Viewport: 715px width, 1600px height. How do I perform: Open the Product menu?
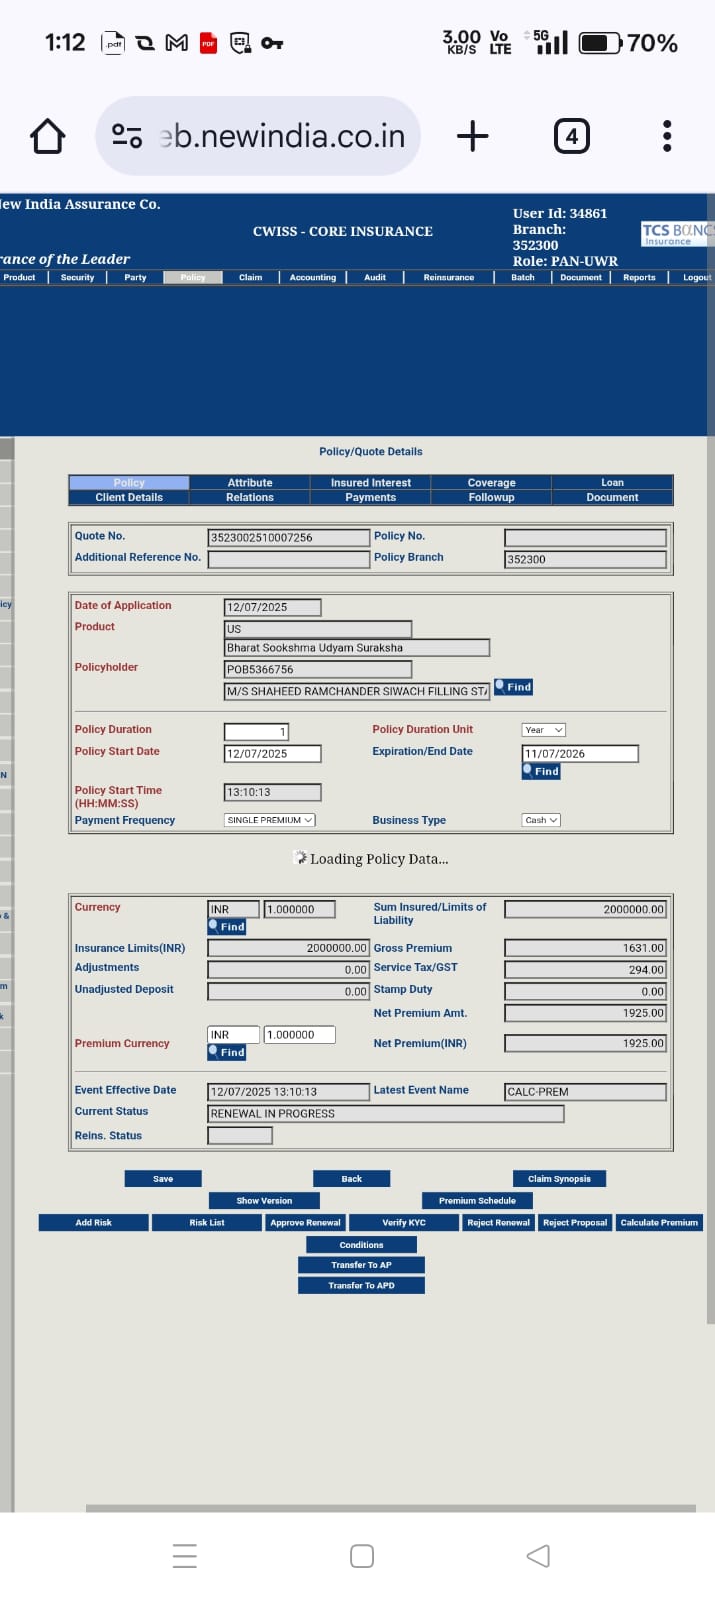click(x=19, y=277)
